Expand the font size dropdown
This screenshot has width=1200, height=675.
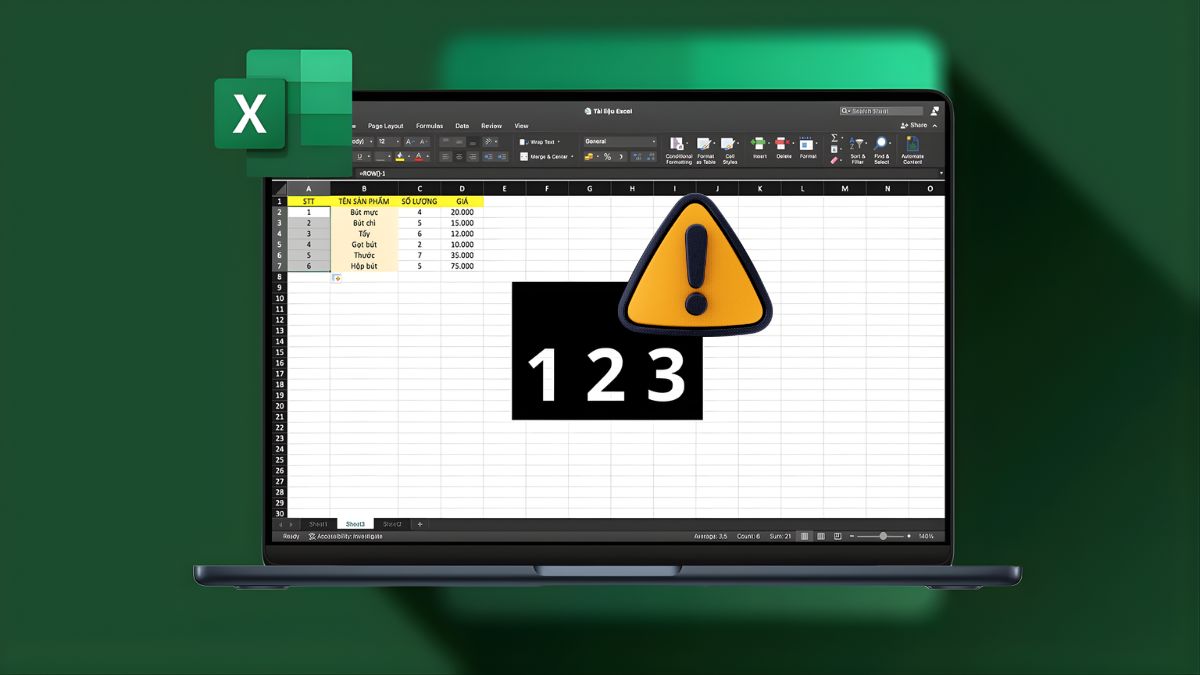click(397, 142)
